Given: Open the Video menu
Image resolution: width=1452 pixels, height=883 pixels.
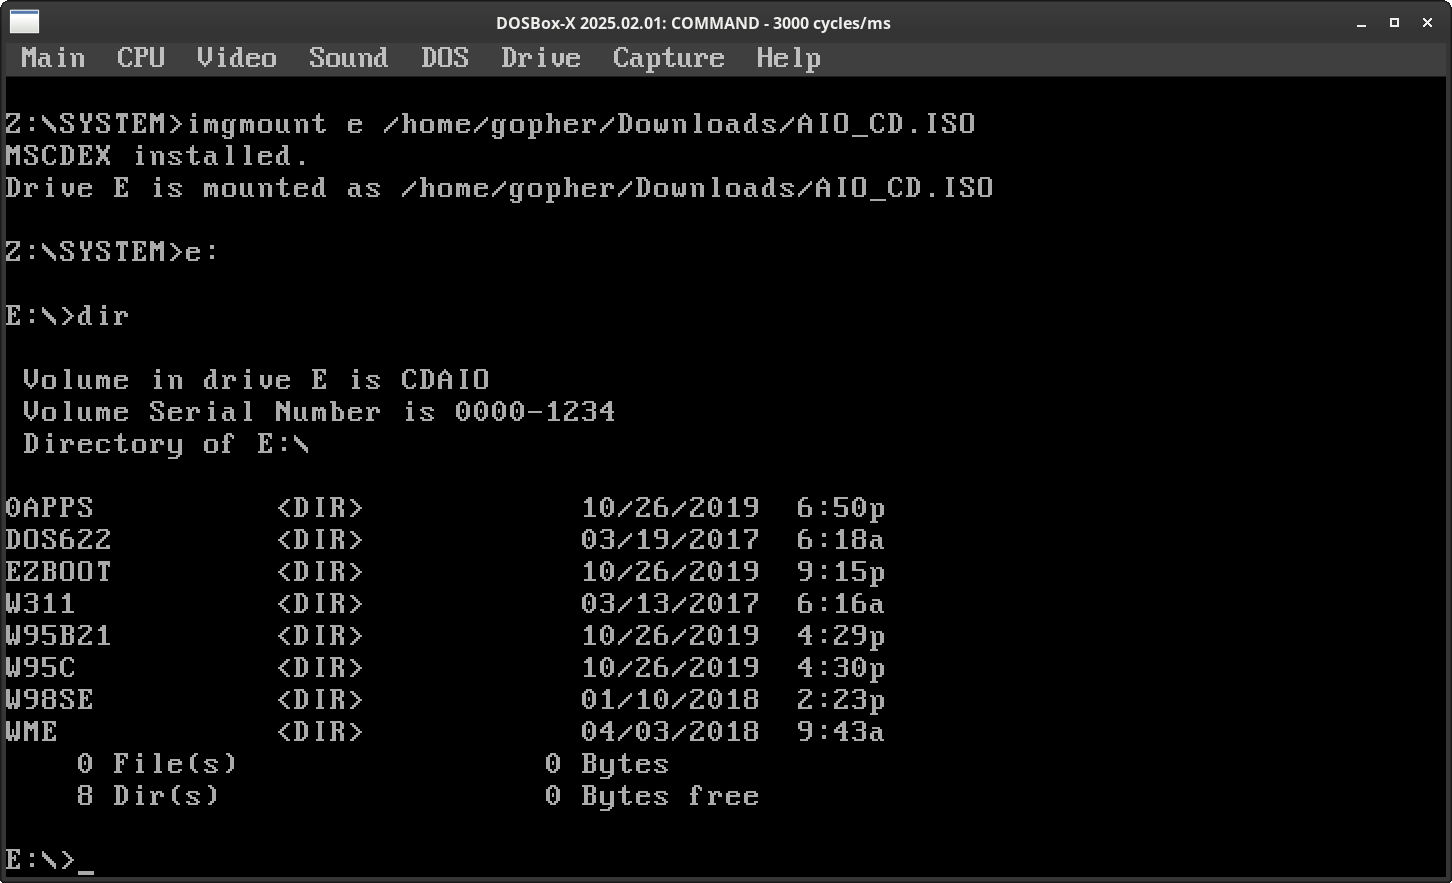Looking at the screenshot, I should point(237,58).
